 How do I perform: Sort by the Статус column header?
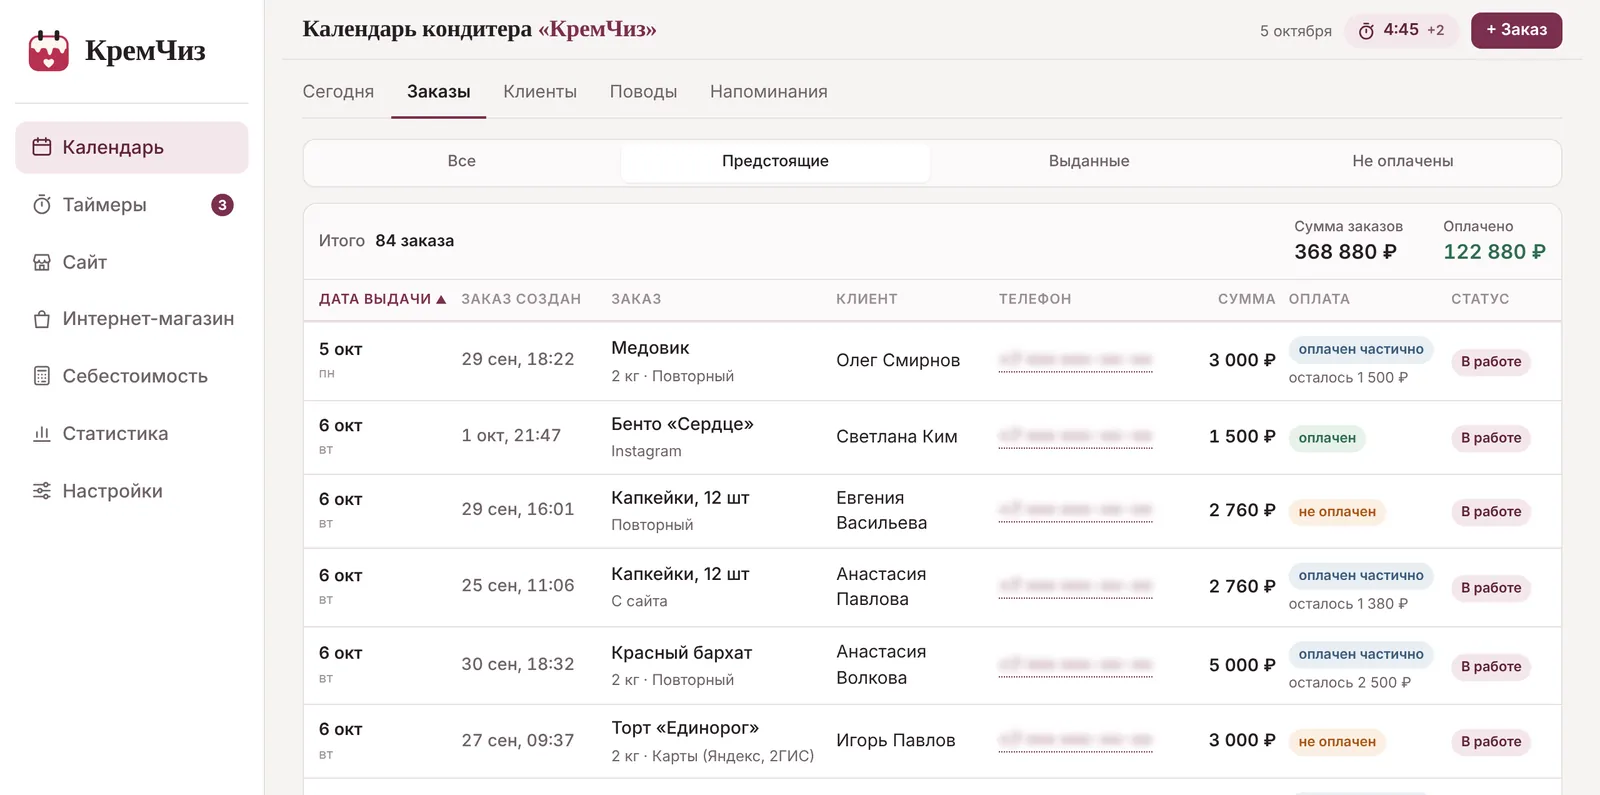coord(1480,299)
